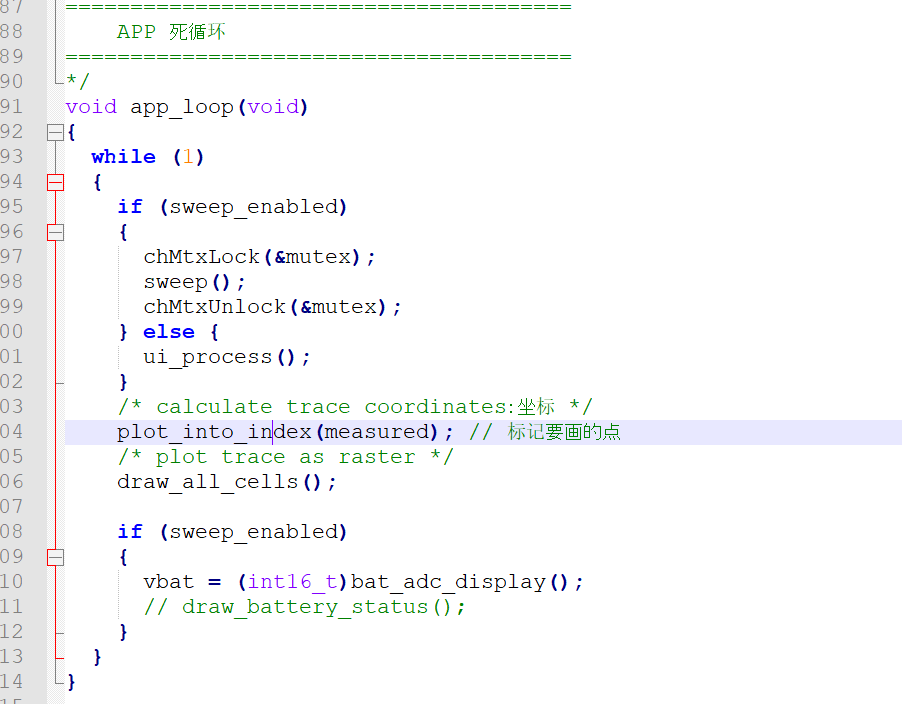
Task: Collapse the fold marker beside the vbat block
Action: click(x=55, y=557)
